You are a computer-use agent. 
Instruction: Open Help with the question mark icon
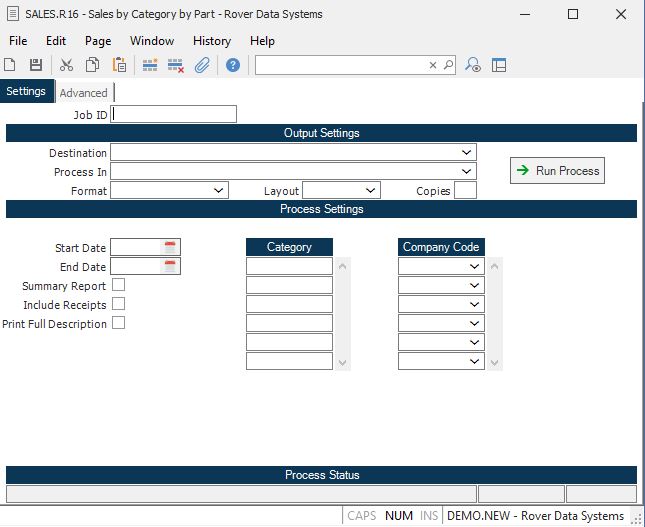point(233,65)
